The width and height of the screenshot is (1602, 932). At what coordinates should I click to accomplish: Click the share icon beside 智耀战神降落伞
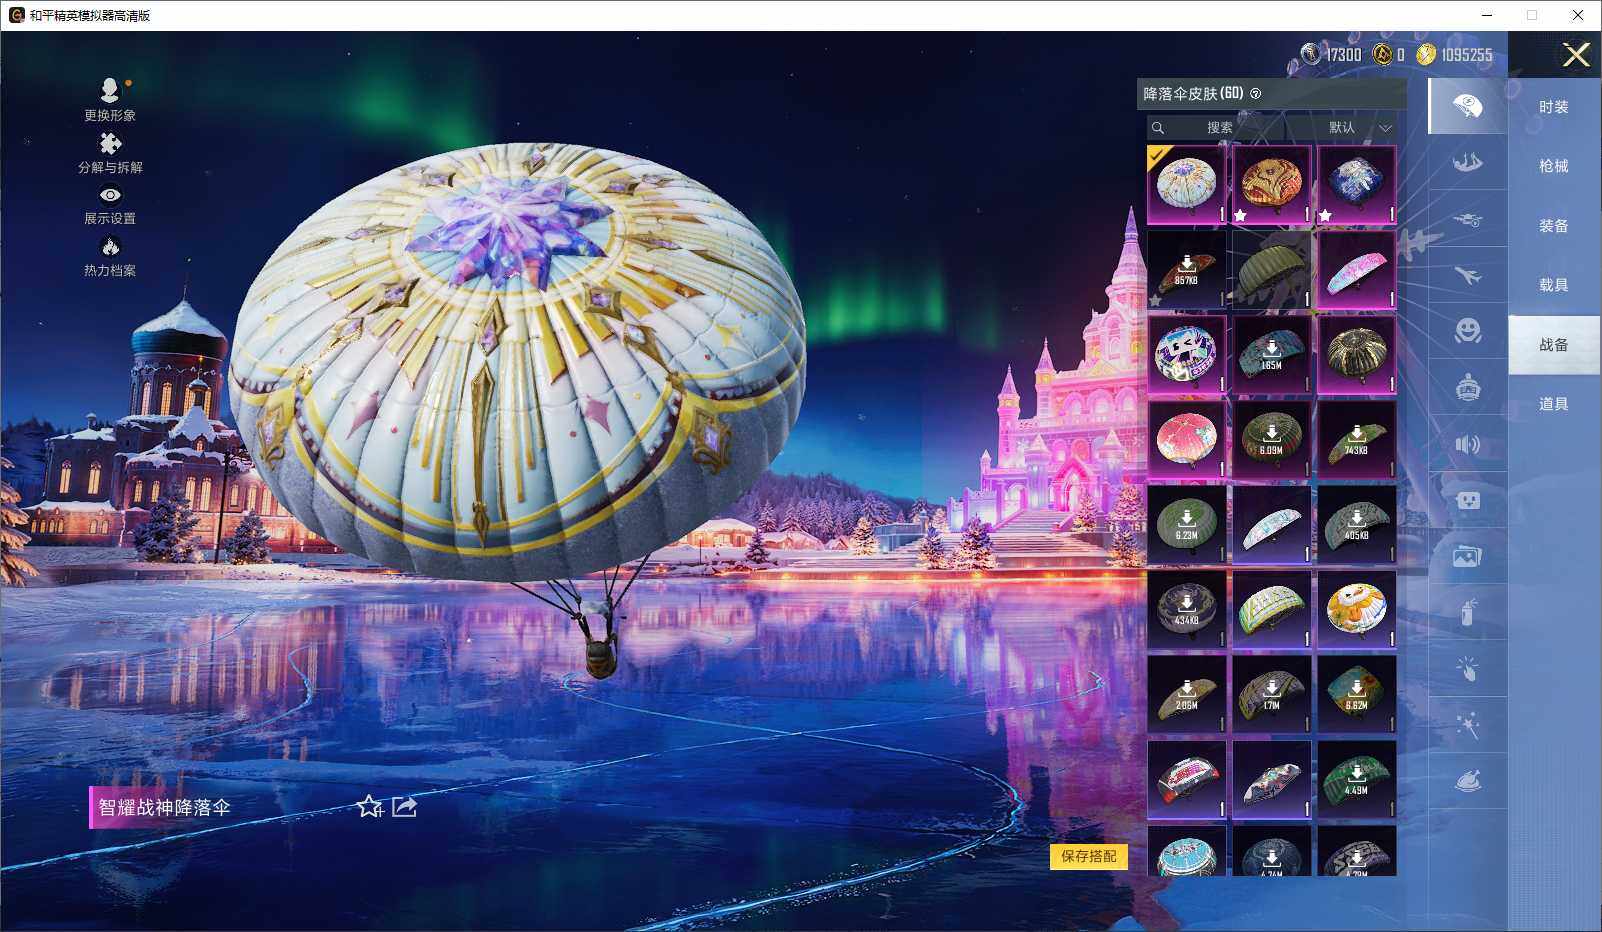pyautogui.click(x=404, y=808)
